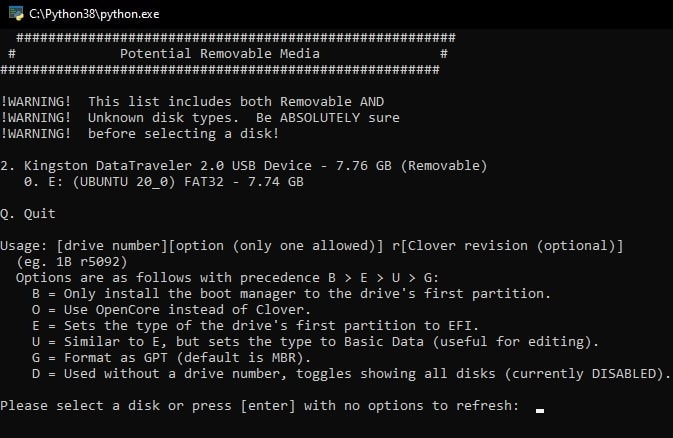Click the Python icon in the title bar
Screen dimensions: 673x438
(x=16, y=13)
